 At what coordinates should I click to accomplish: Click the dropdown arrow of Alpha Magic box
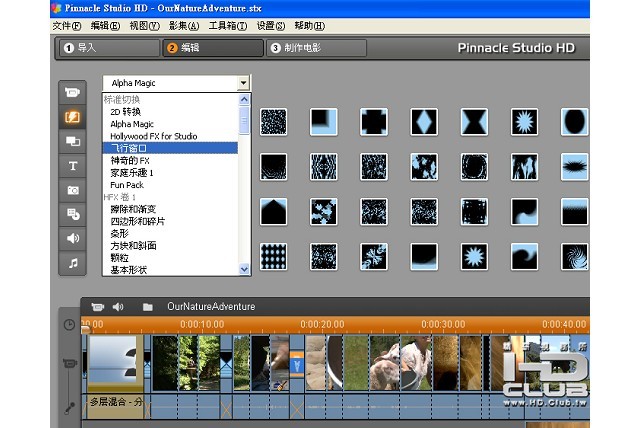tap(243, 83)
